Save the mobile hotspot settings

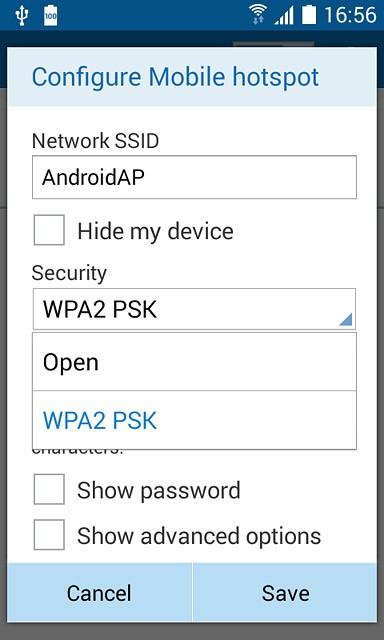(285, 593)
